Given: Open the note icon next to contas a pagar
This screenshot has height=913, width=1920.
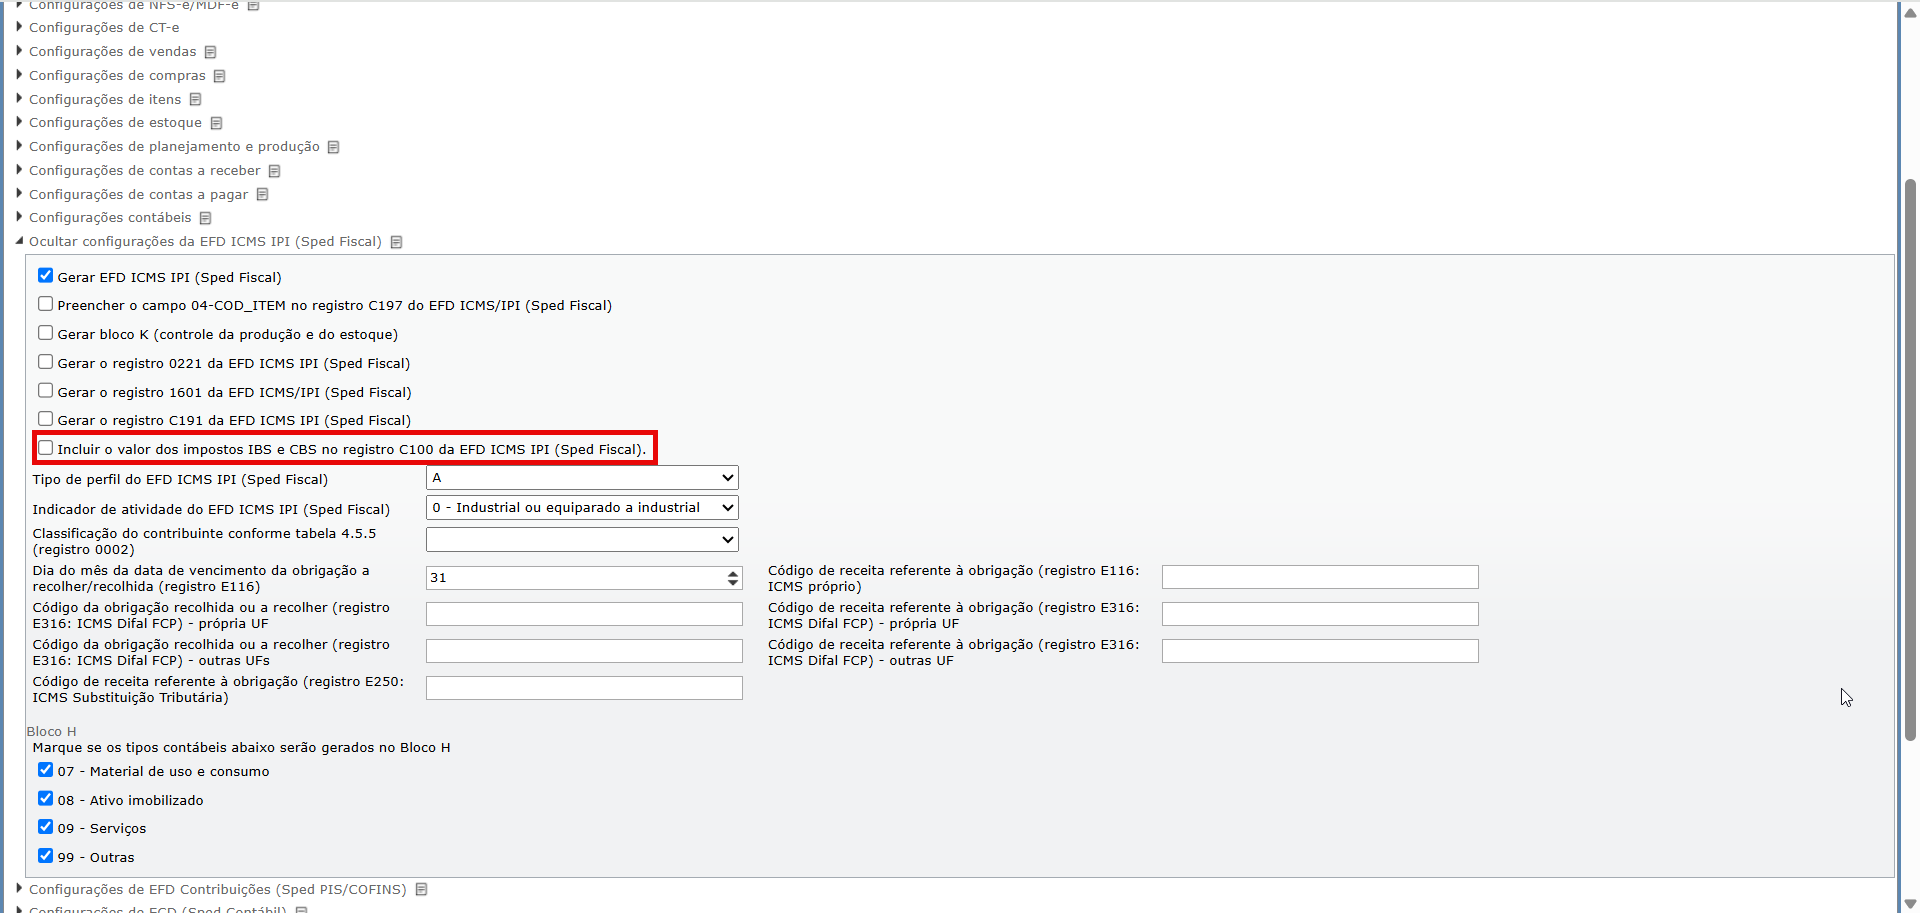Looking at the screenshot, I should 262,194.
